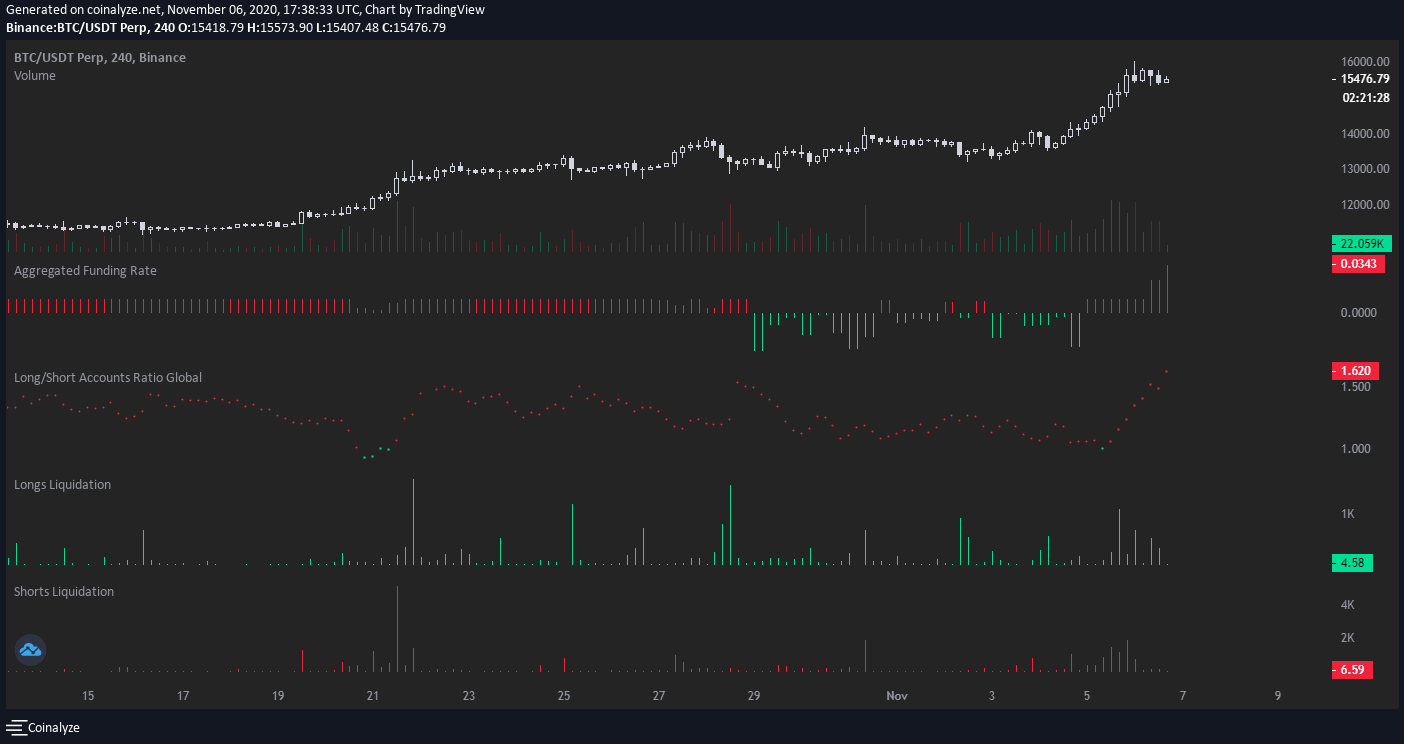Screen dimensions: 1404x744
Task: Click the red 0.0343 funding rate tag
Action: point(1357,264)
